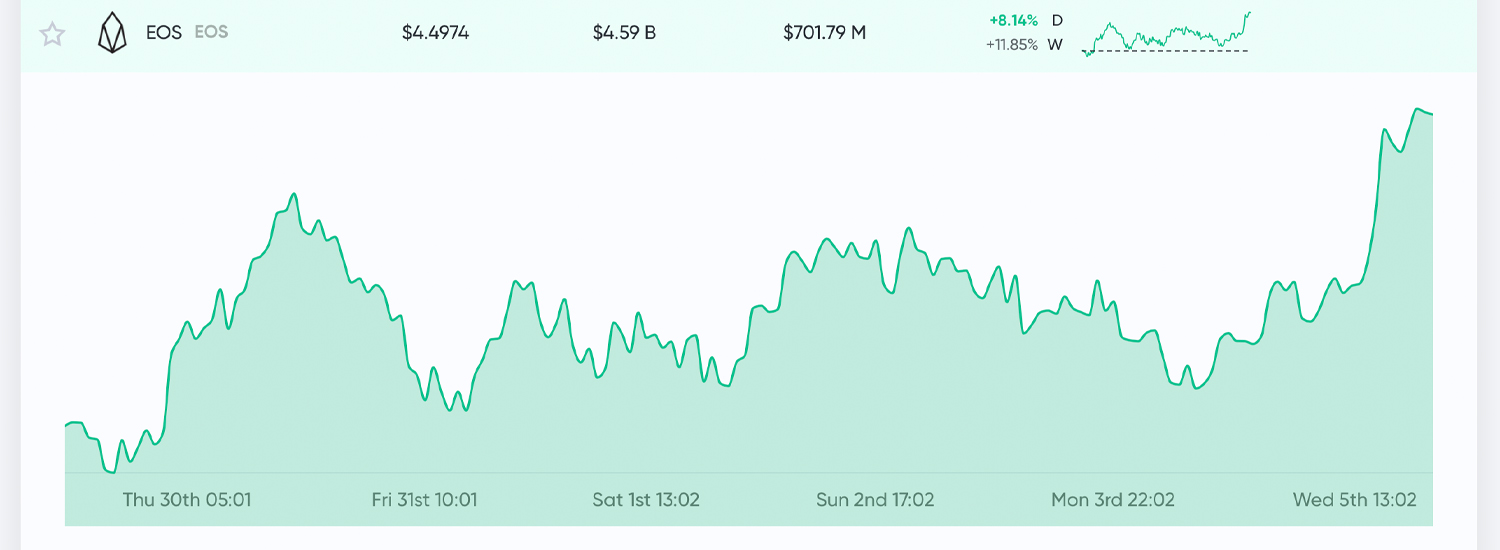Select the W weekly period label

[1055, 44]
